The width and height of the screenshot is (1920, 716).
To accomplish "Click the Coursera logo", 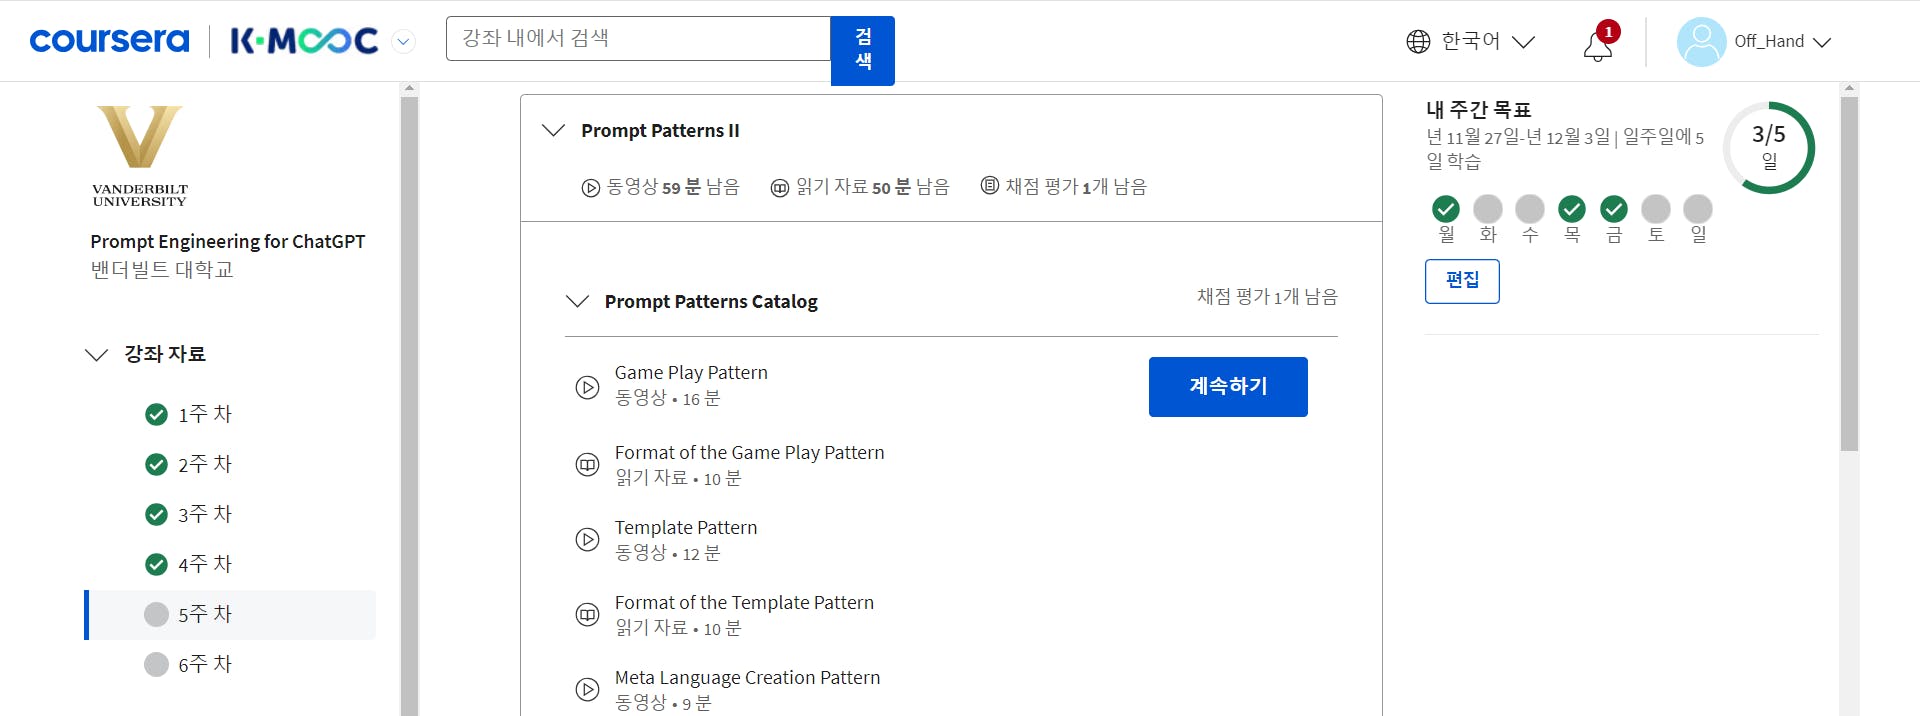I will 109,41.
